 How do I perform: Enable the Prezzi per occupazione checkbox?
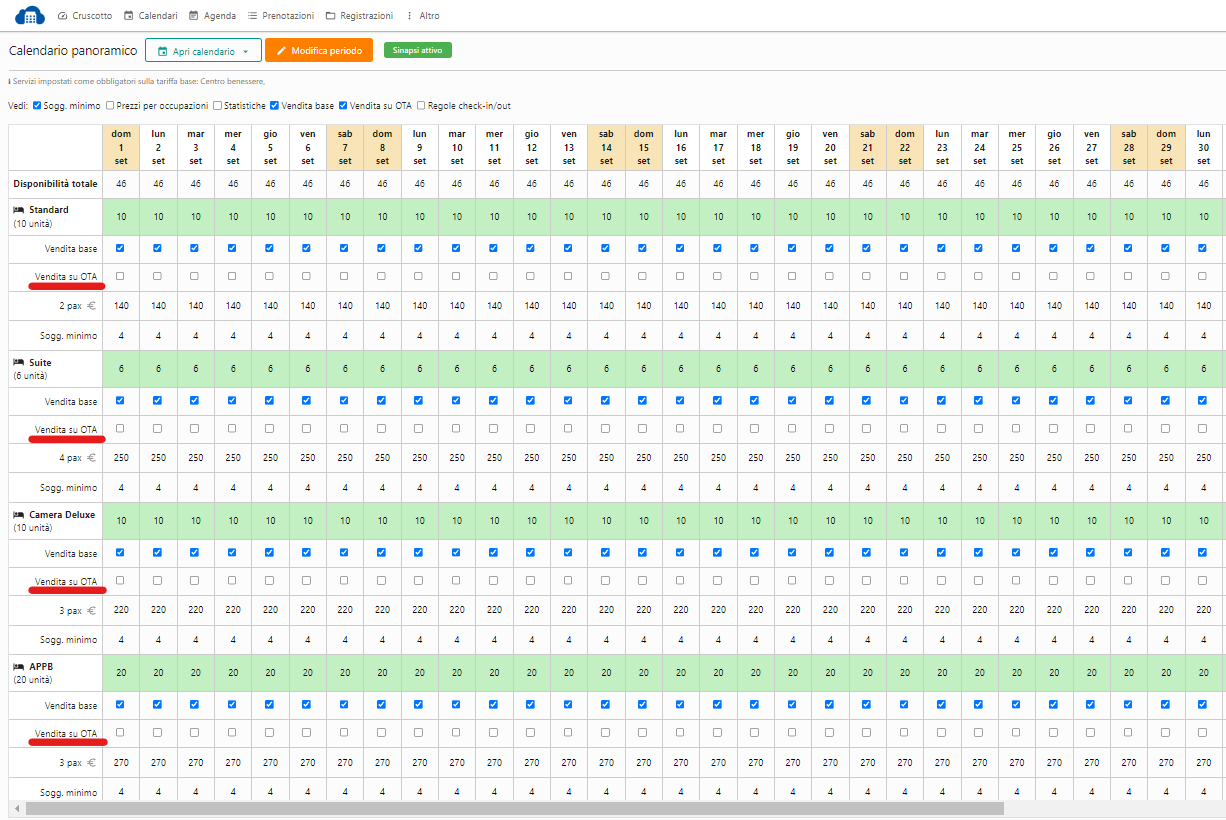[111, 105]
